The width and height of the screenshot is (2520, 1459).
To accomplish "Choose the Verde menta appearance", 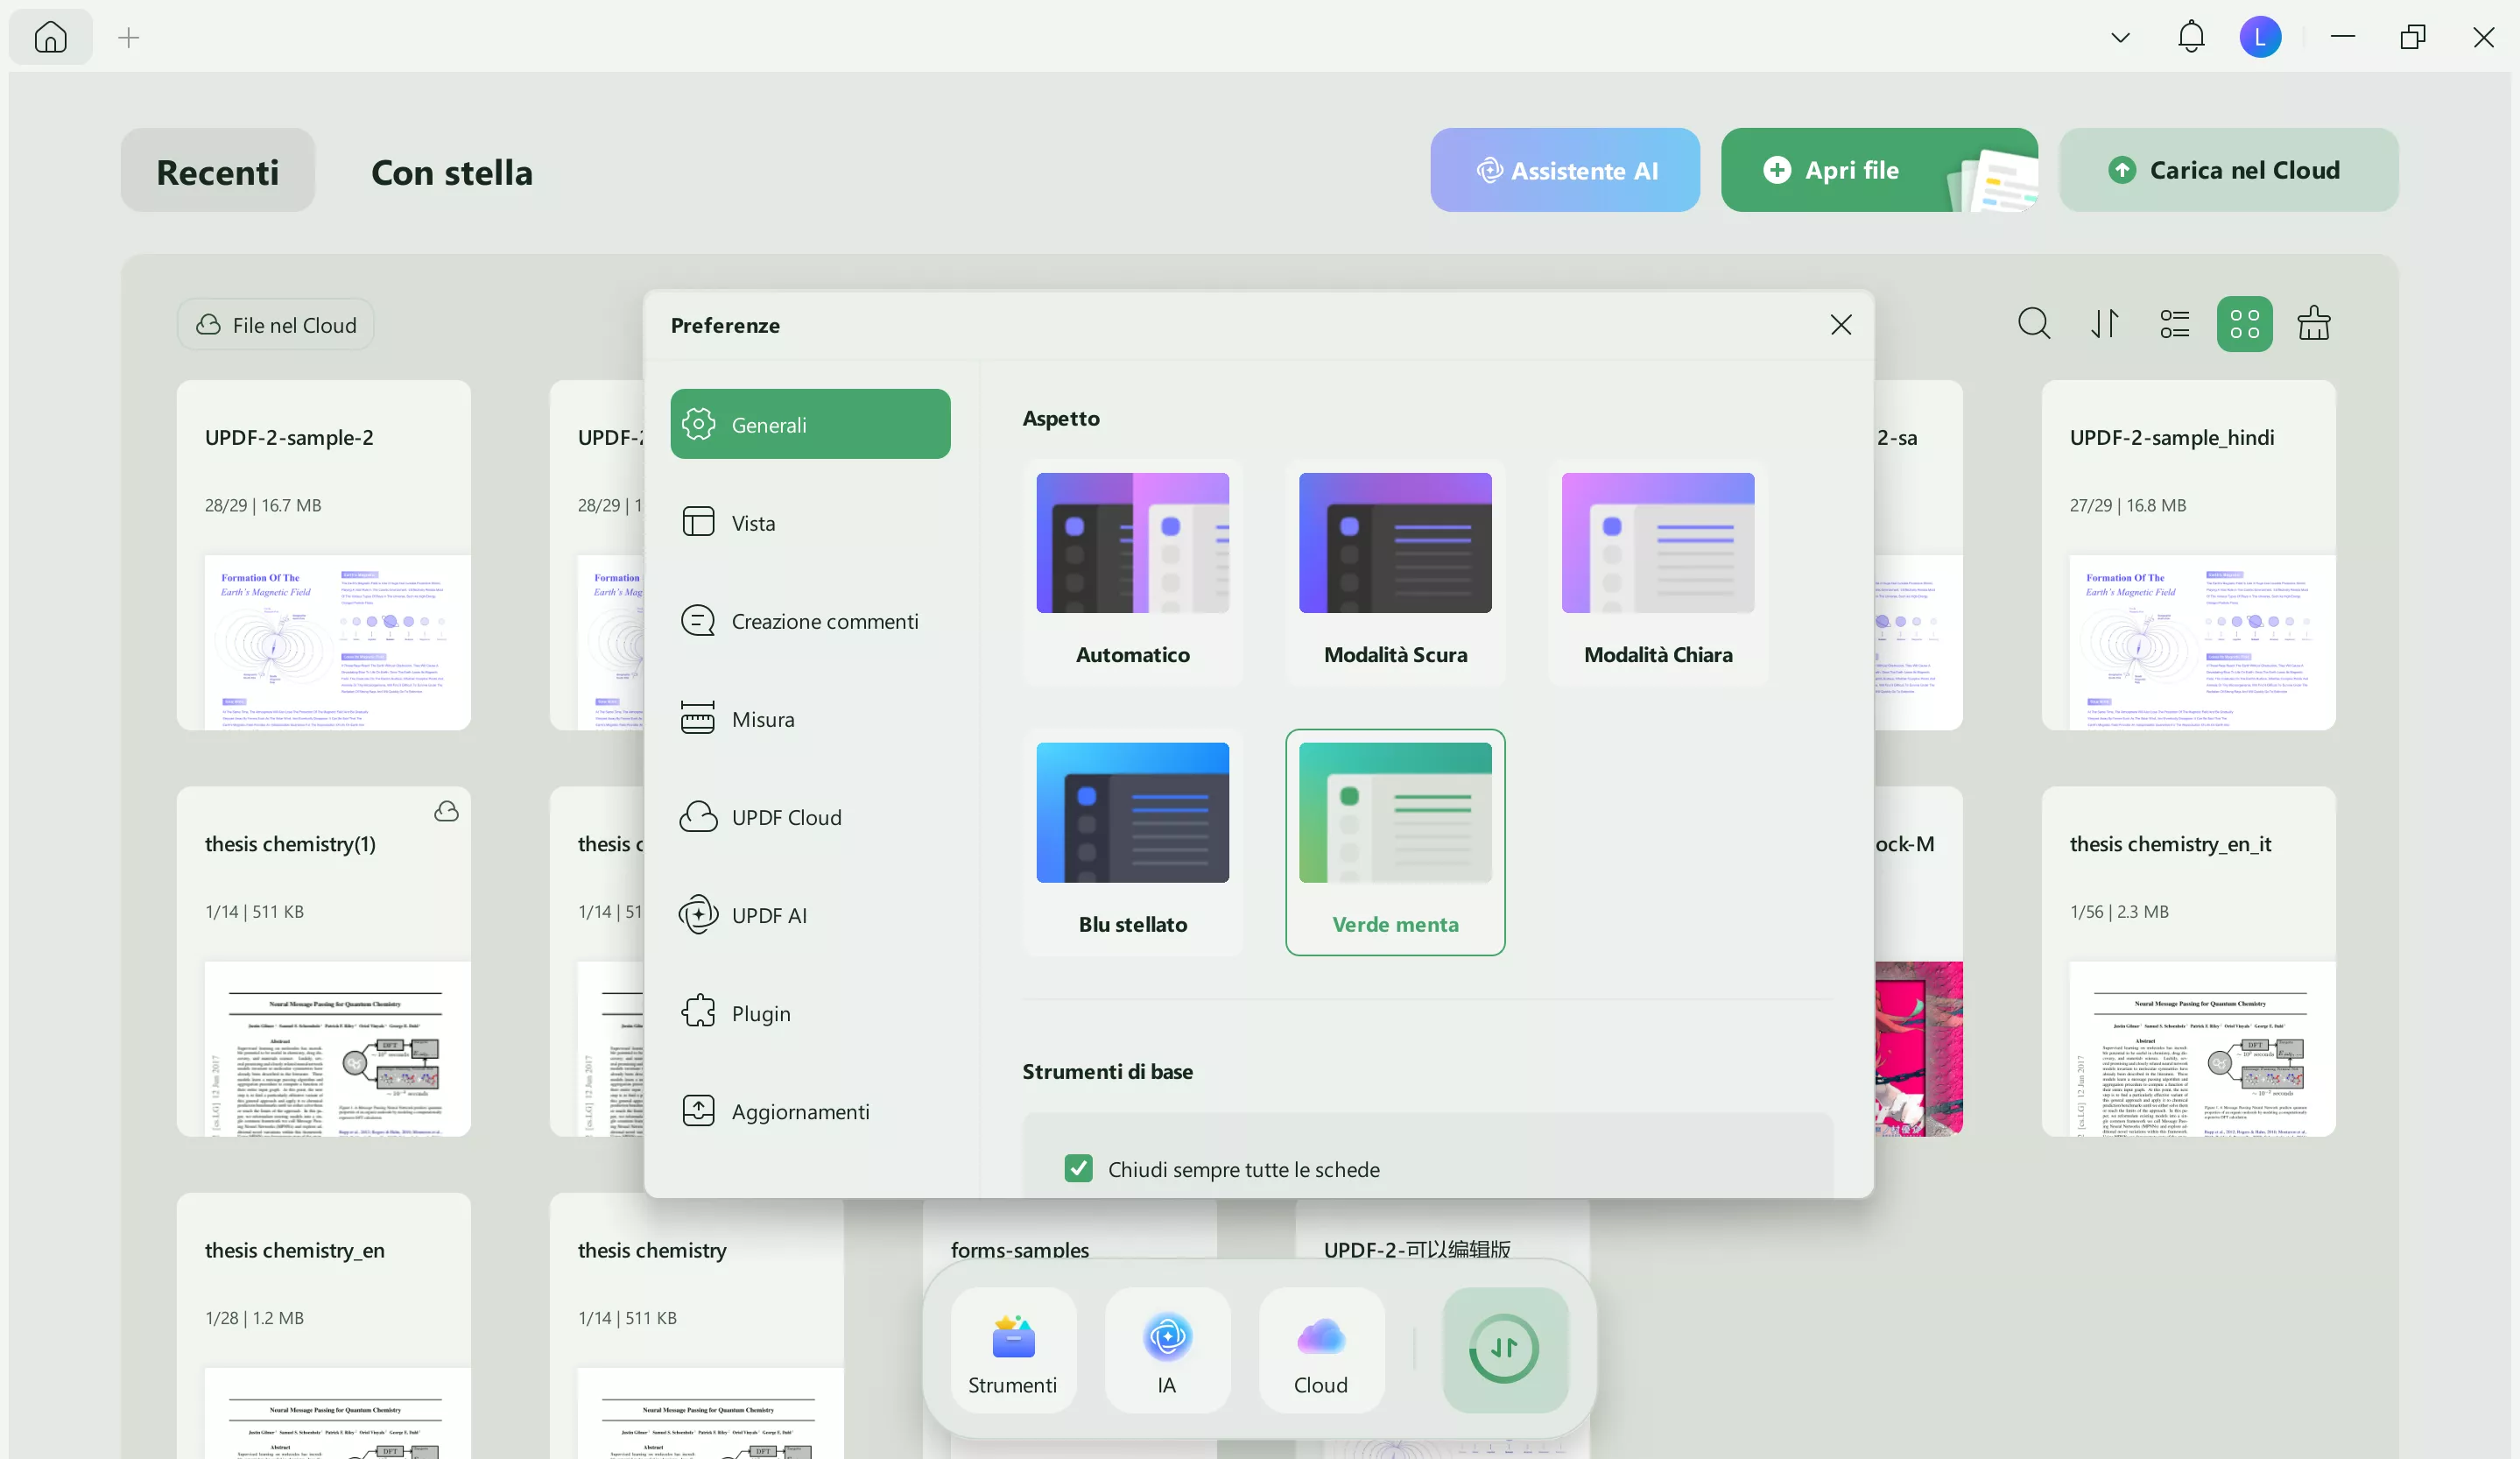I will pos(1394,840).
